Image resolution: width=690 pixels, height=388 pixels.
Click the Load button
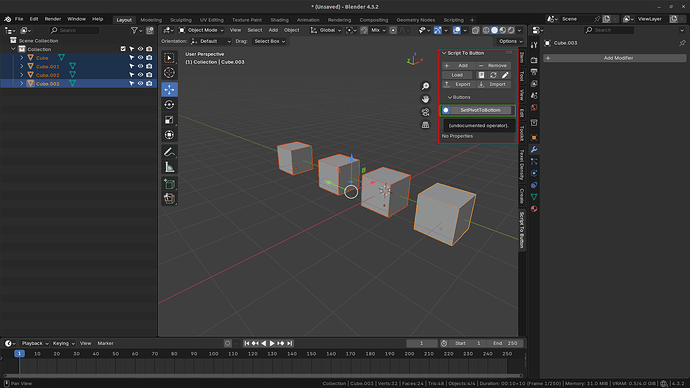(457, 75)
